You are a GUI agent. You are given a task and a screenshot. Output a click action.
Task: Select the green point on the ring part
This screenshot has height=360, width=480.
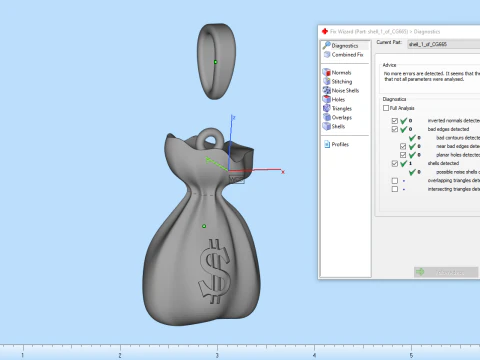click(215, 62)
